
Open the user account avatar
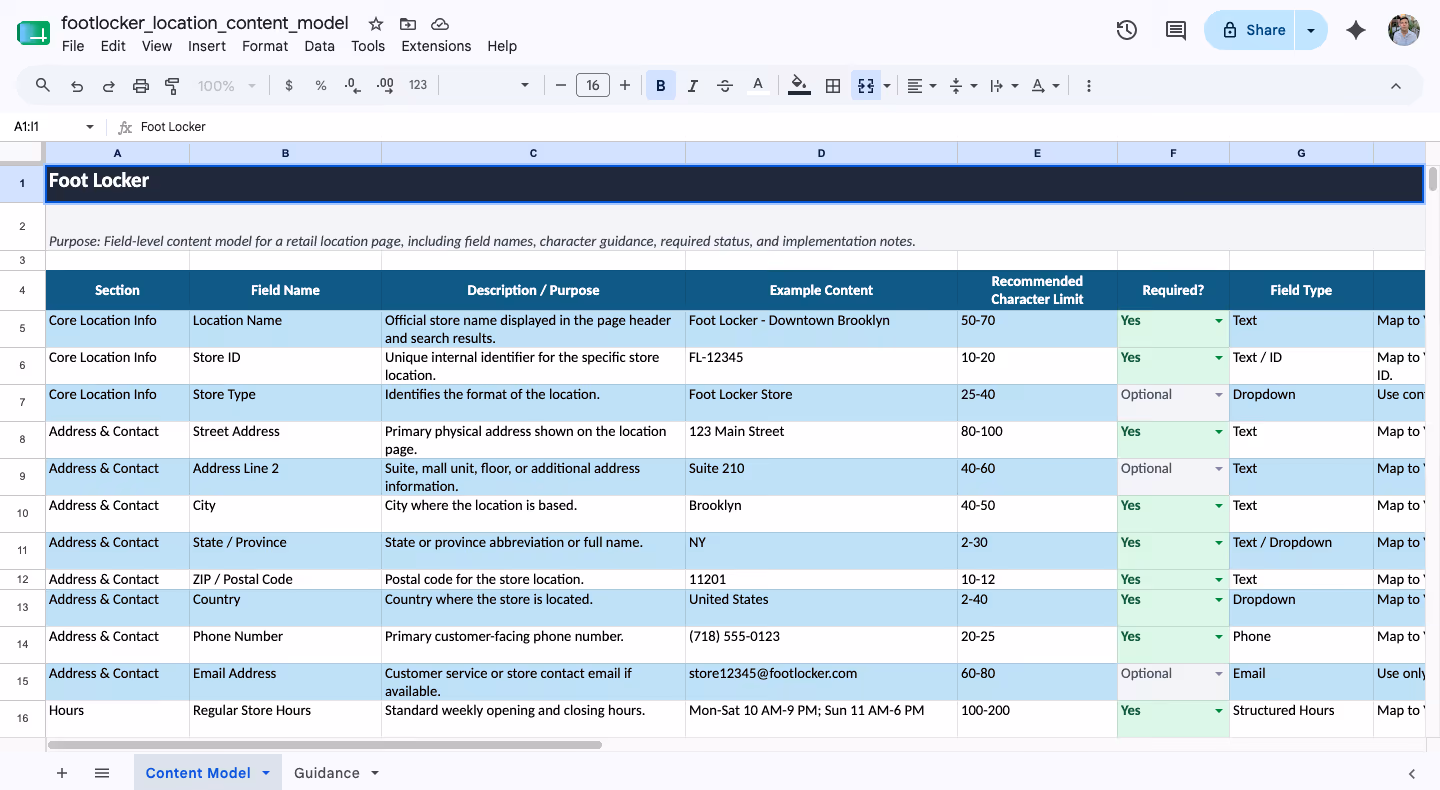[x=1404, y=30]
